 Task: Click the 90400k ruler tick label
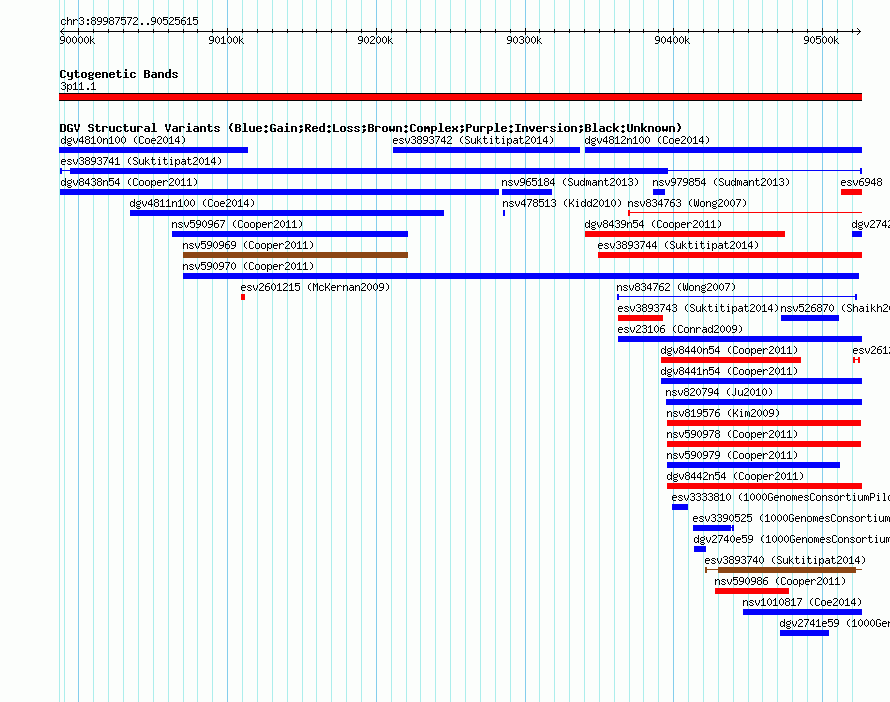click(673, 40)
